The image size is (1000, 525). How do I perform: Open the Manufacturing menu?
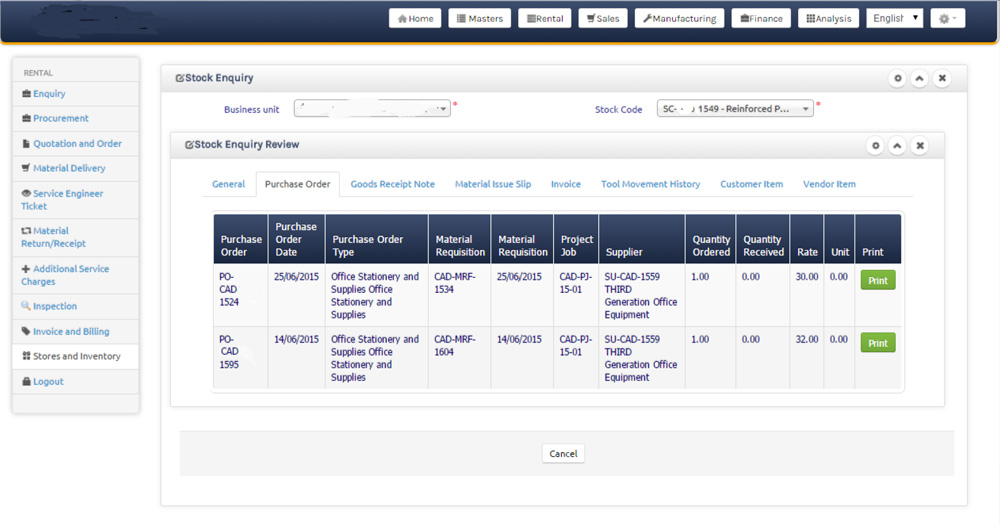(x=680, y=18)
